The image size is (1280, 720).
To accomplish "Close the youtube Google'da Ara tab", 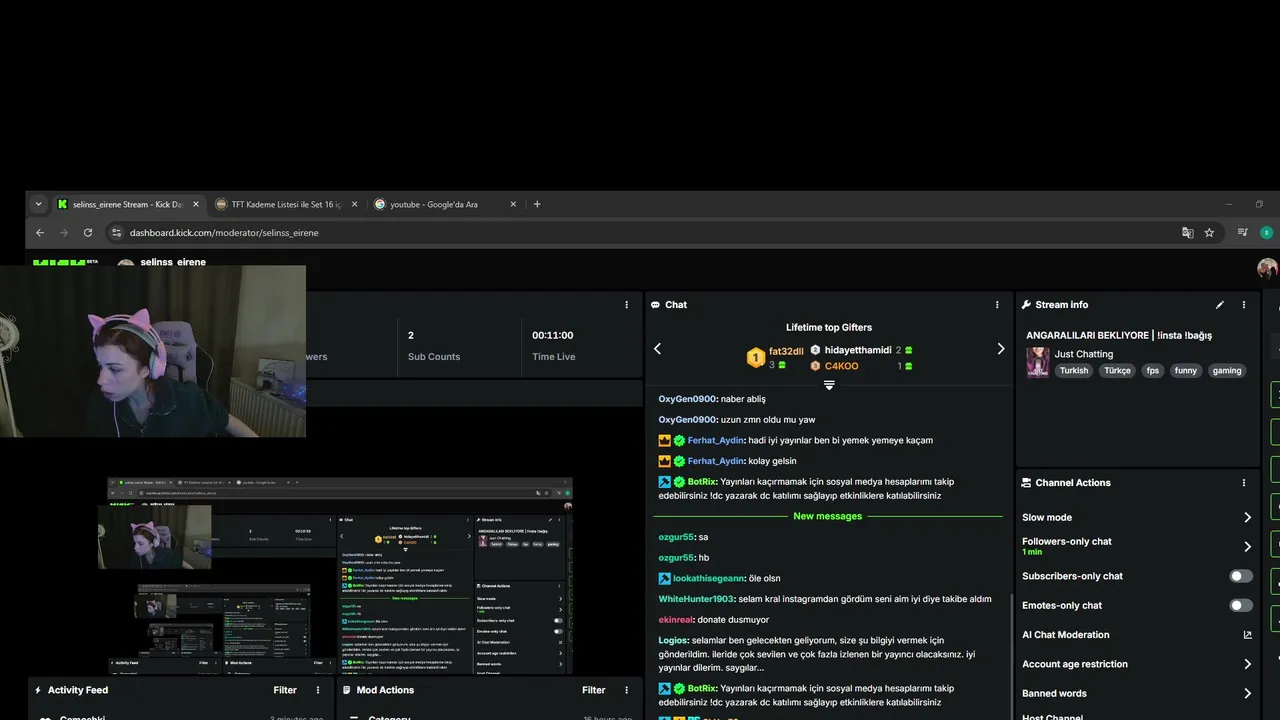I will coord(513,204).
